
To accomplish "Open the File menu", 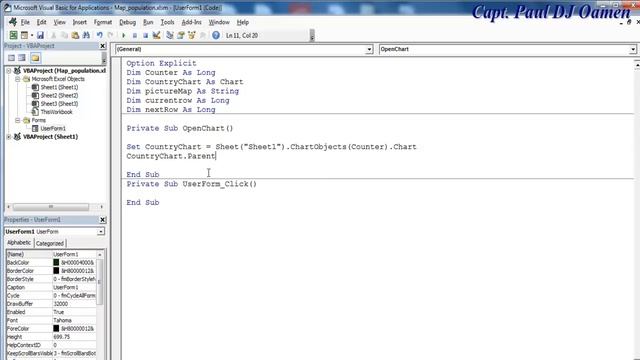I will click(25, 22).
